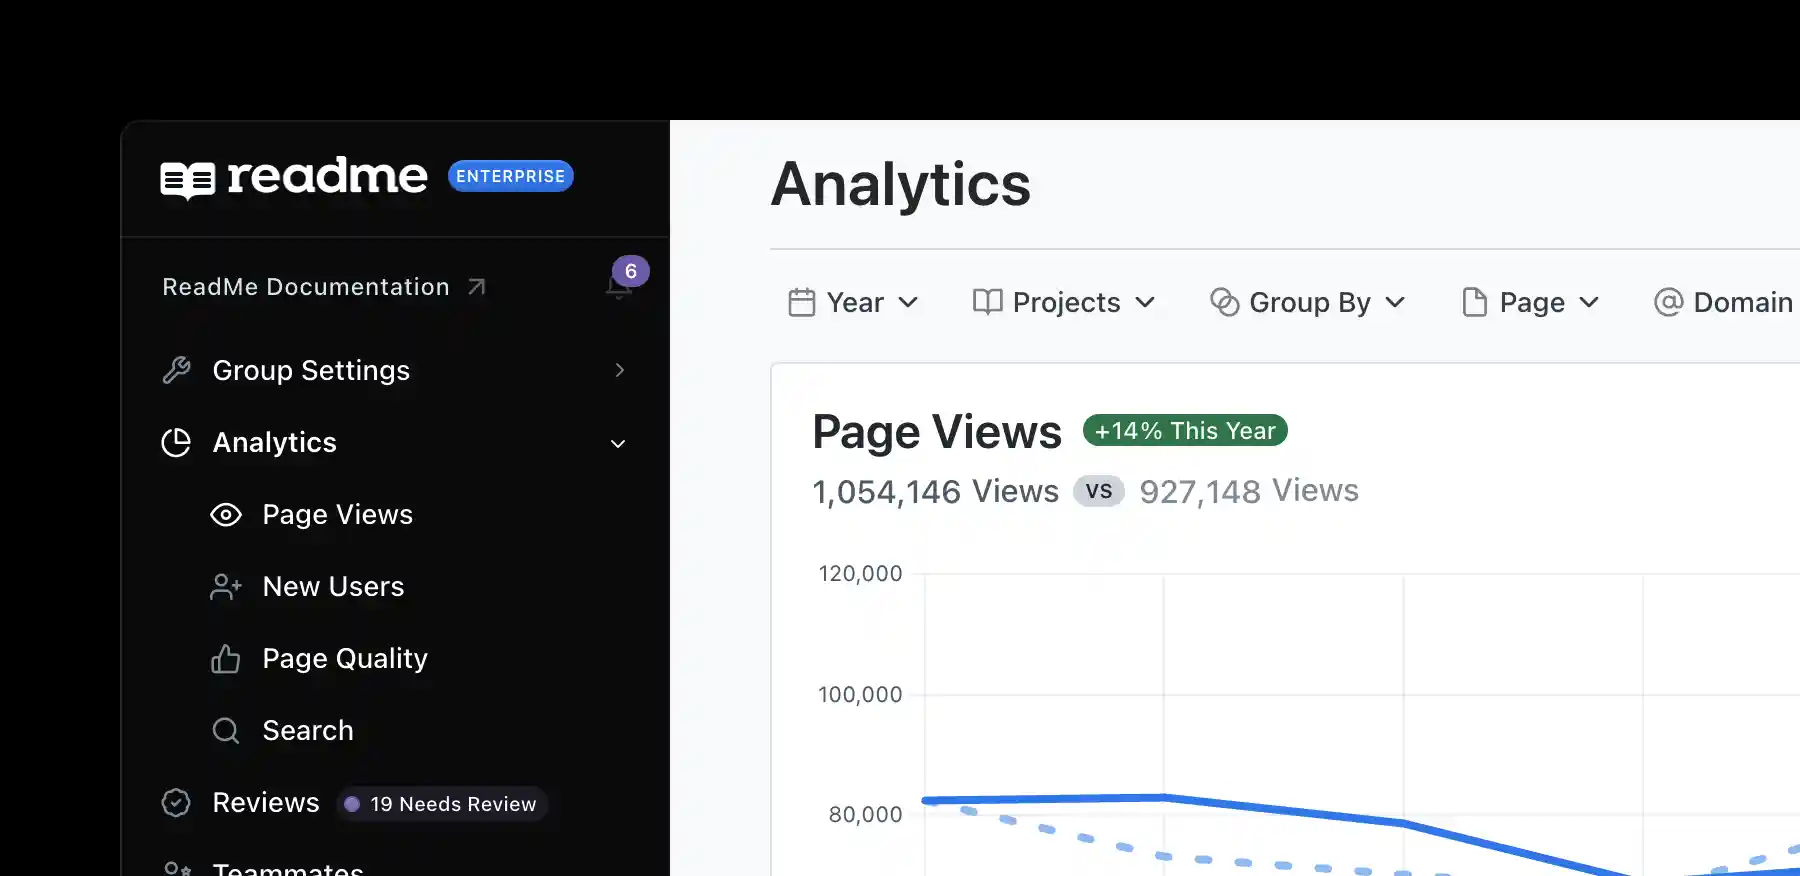Click the thumbs-up Page Quality icon
Screen dimensions: 1800x876
[226, 658]
